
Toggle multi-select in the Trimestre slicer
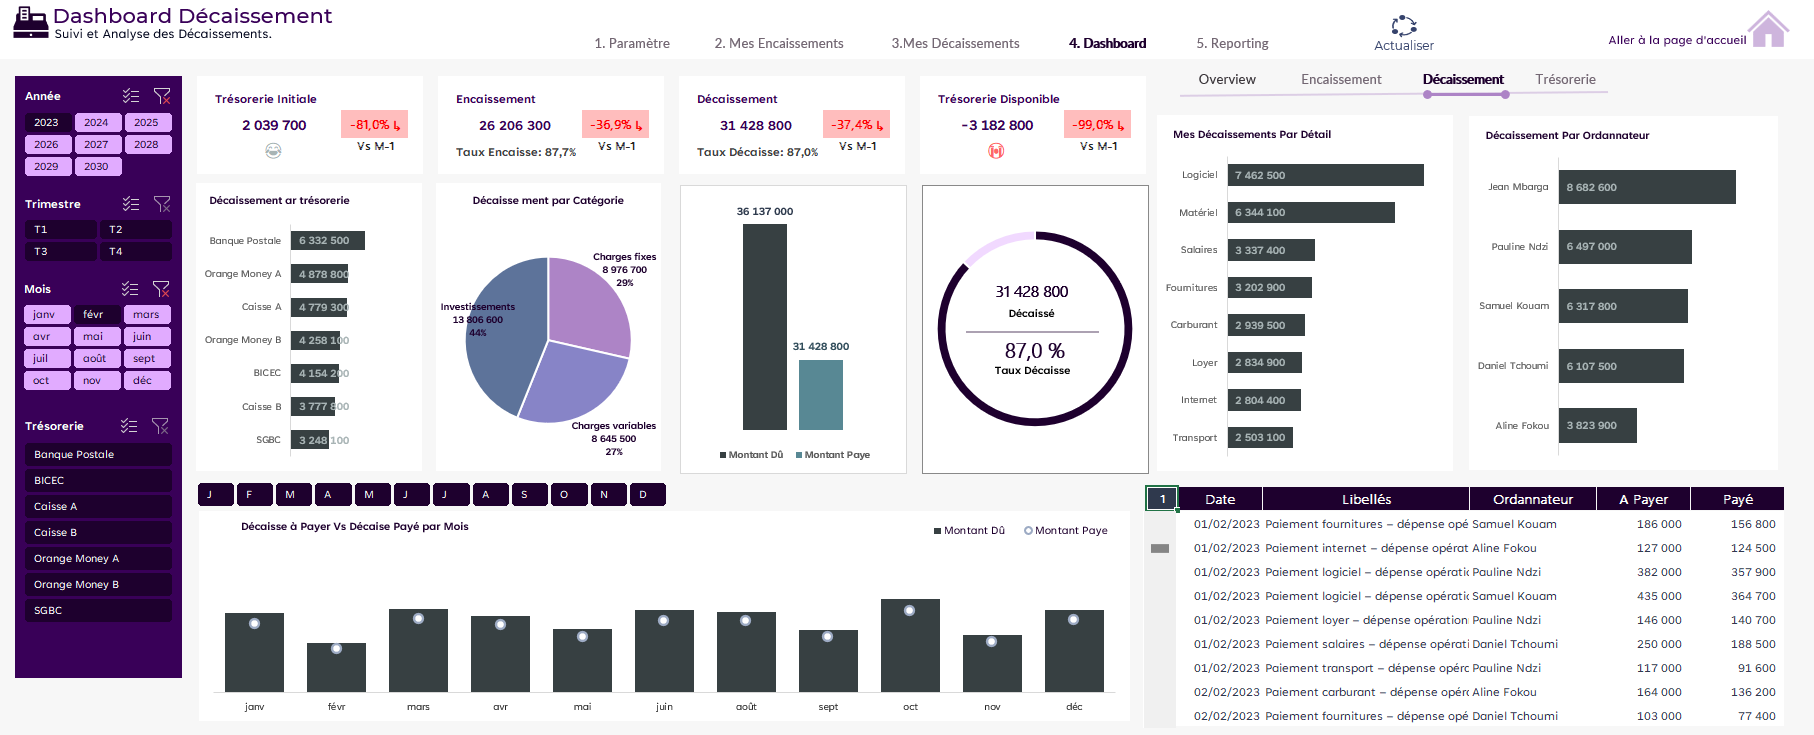(131, 204)
